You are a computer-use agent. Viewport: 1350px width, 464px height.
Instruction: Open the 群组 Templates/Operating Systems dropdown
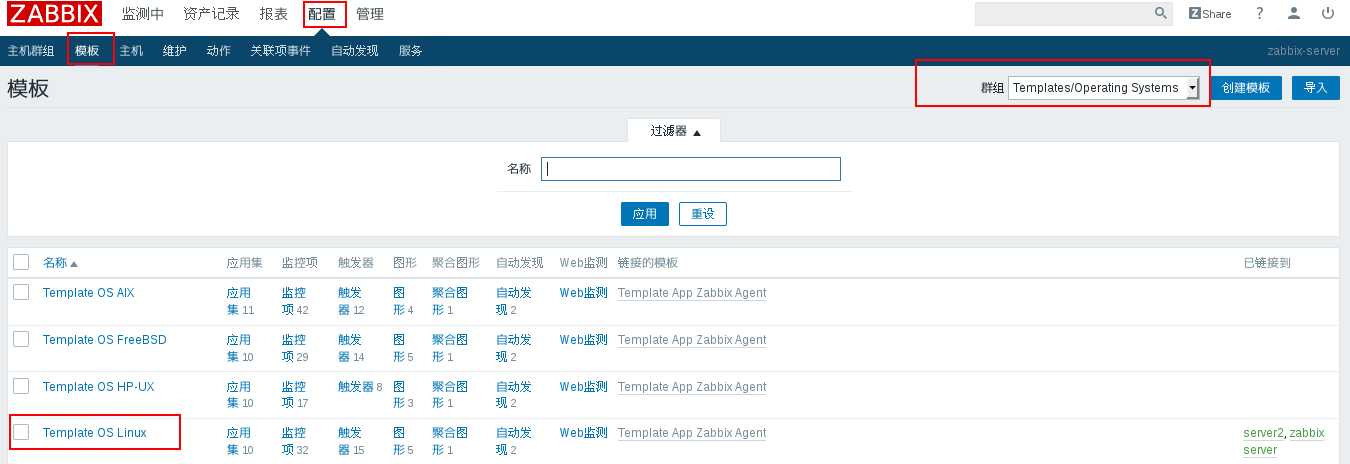(x=1104, y=88)
